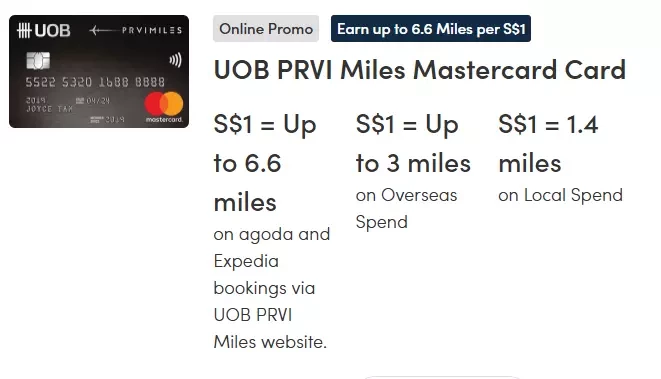The height and width of the screenshot is (379, 661).
Task: Click the 04/24 expiry date on card
Action: [x=93, y=101]
